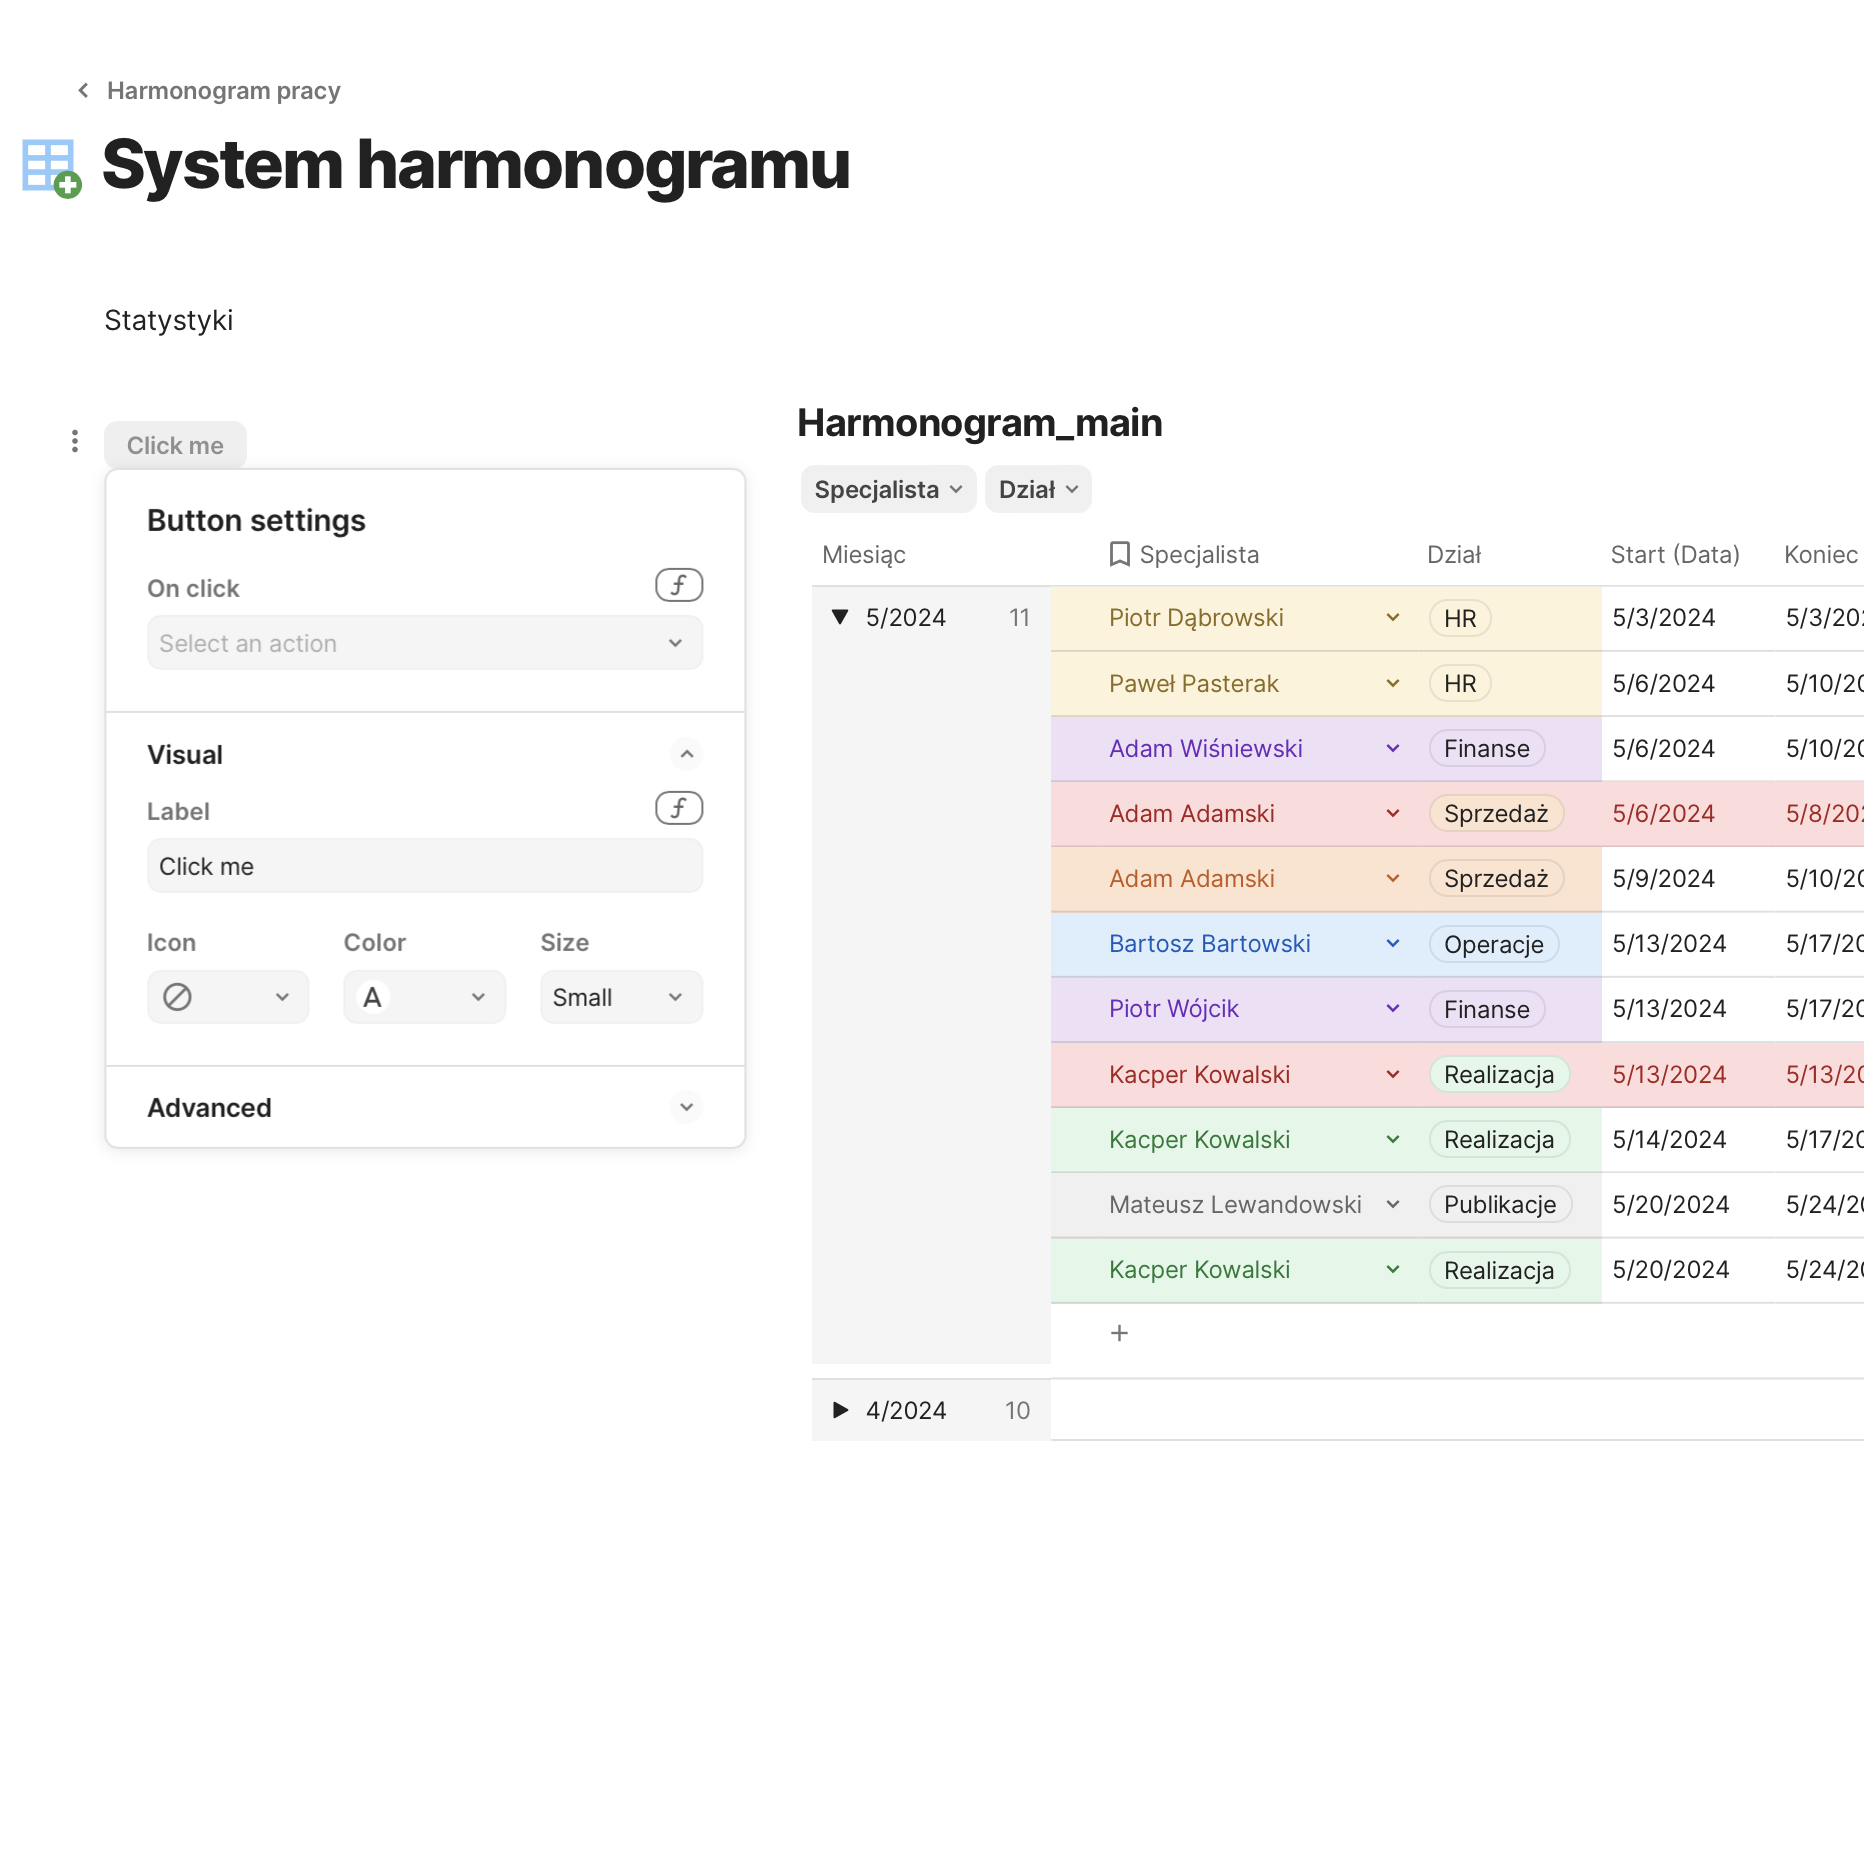Collapse the Visual section
The height and width of the screenshot is (1864, 1864).
[x=686, y=754]
